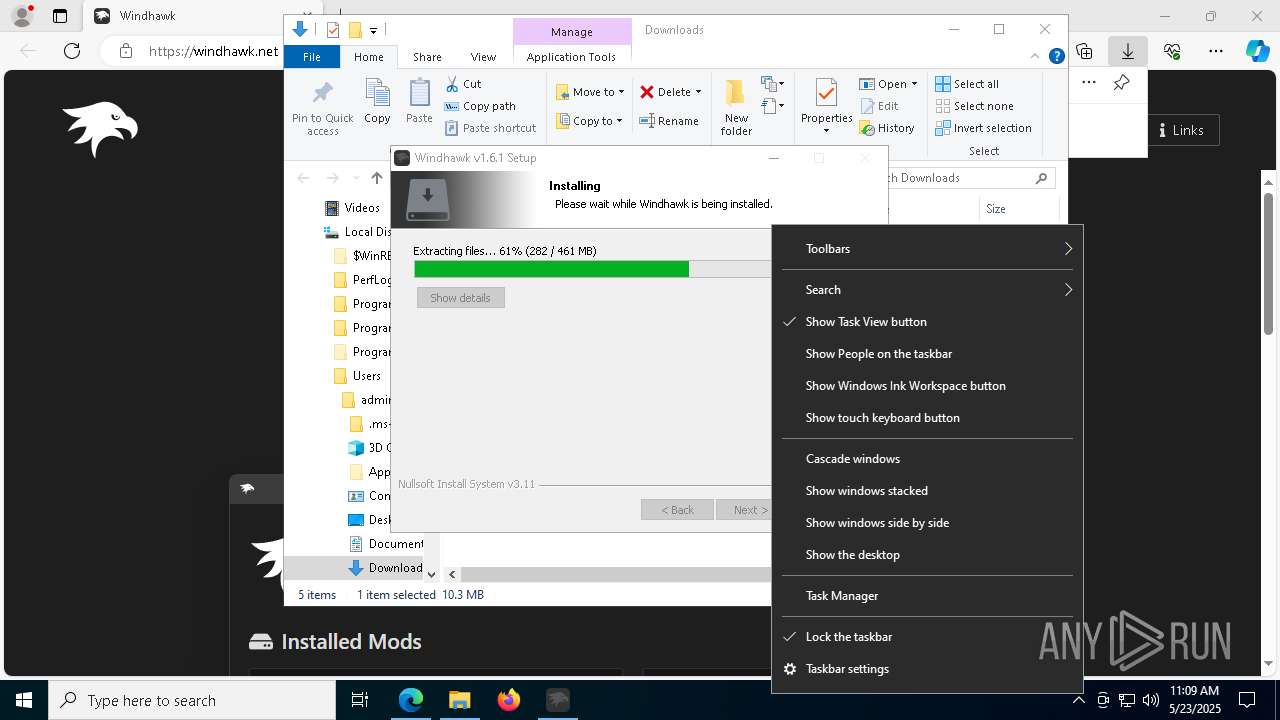The width and height of the screenshot is (1280, 720).
Task: Collapse the Explorer ribbon chevron
Action: [x=1036, y=57]
